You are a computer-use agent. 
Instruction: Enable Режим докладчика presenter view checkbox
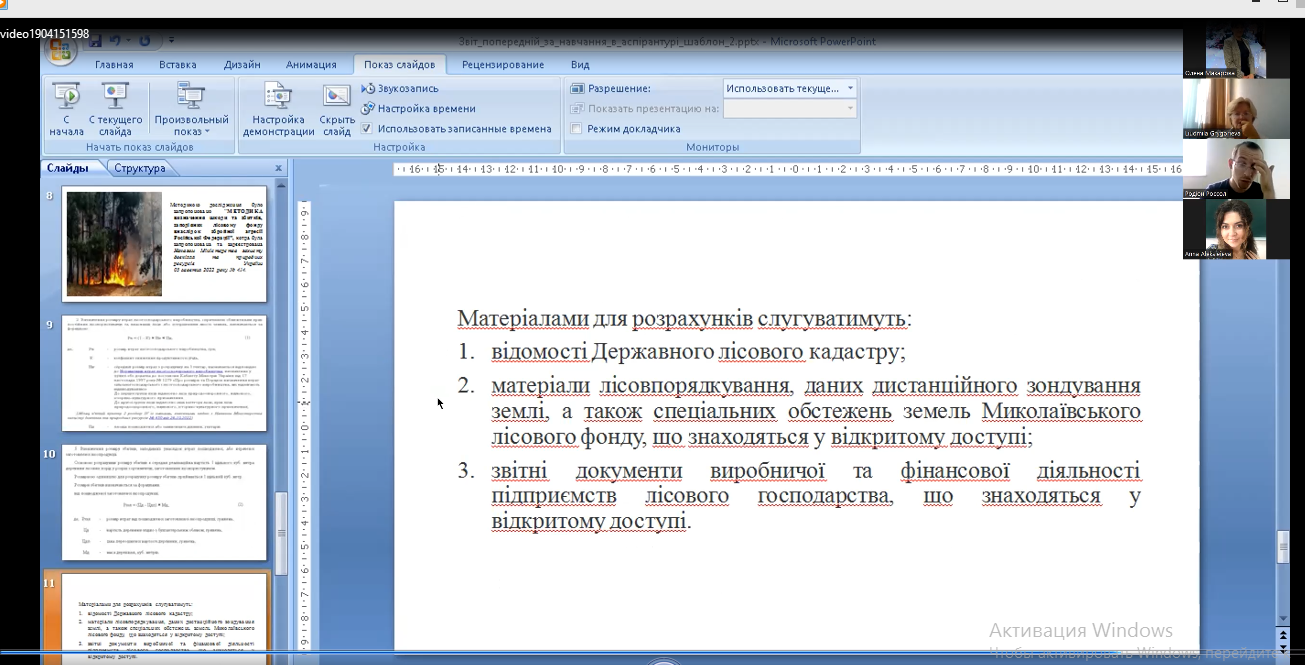pyautogui.click(x=576, y=128)
